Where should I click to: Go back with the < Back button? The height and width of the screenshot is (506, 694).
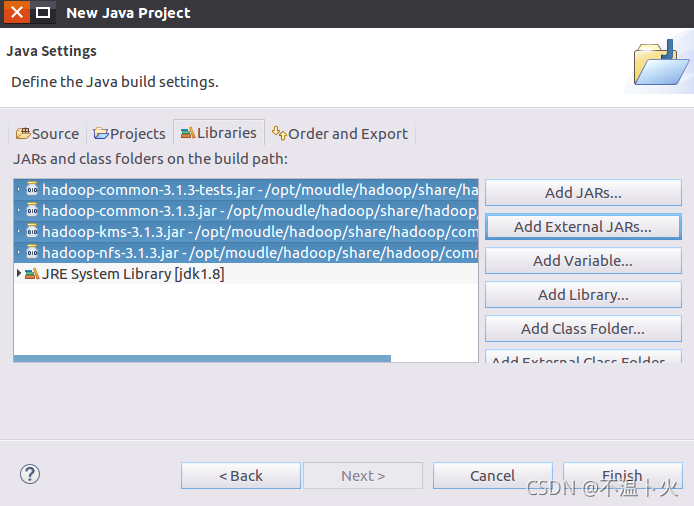(x=241, y=476)
